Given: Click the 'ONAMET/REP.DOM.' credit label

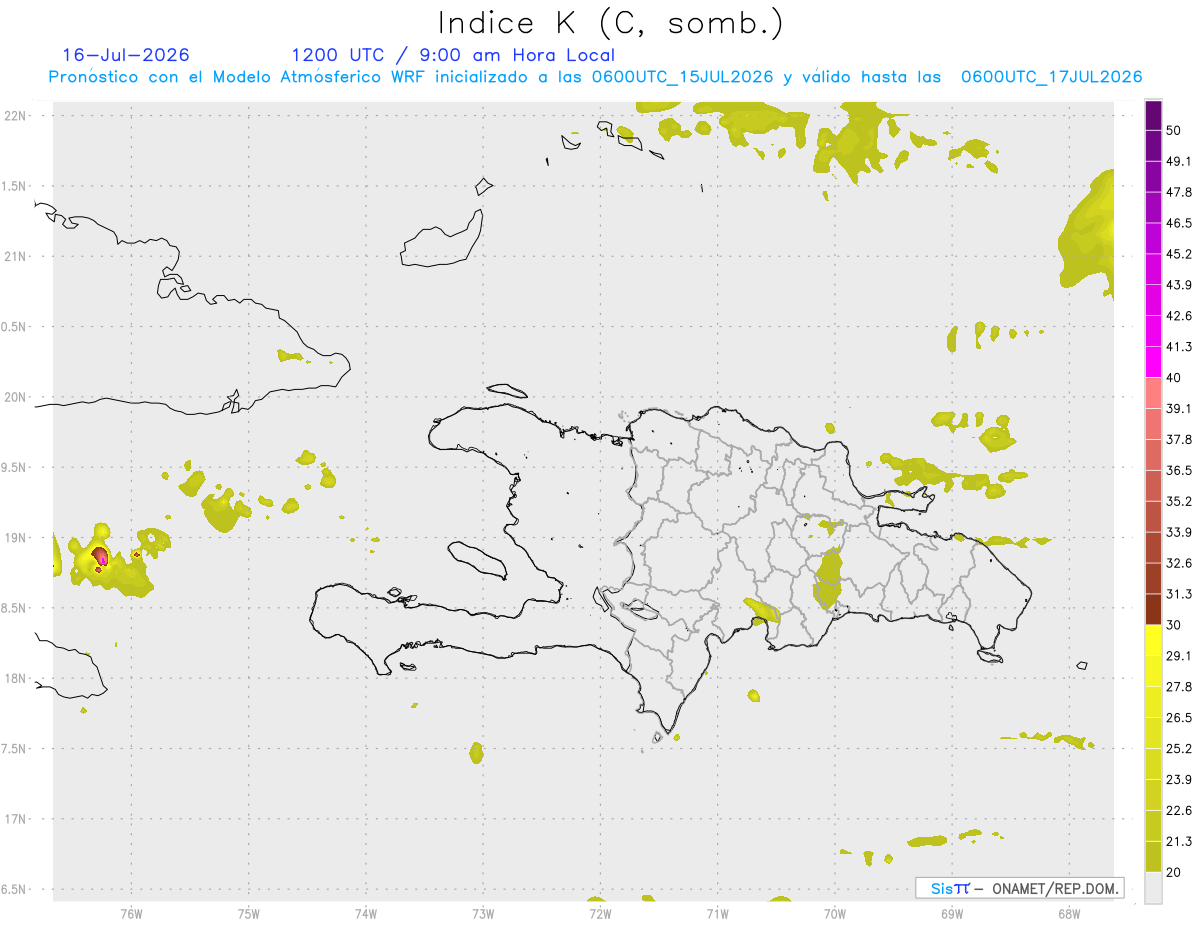Looking at the screenshot, I should pyautogui.click(x=1057, y=888).
